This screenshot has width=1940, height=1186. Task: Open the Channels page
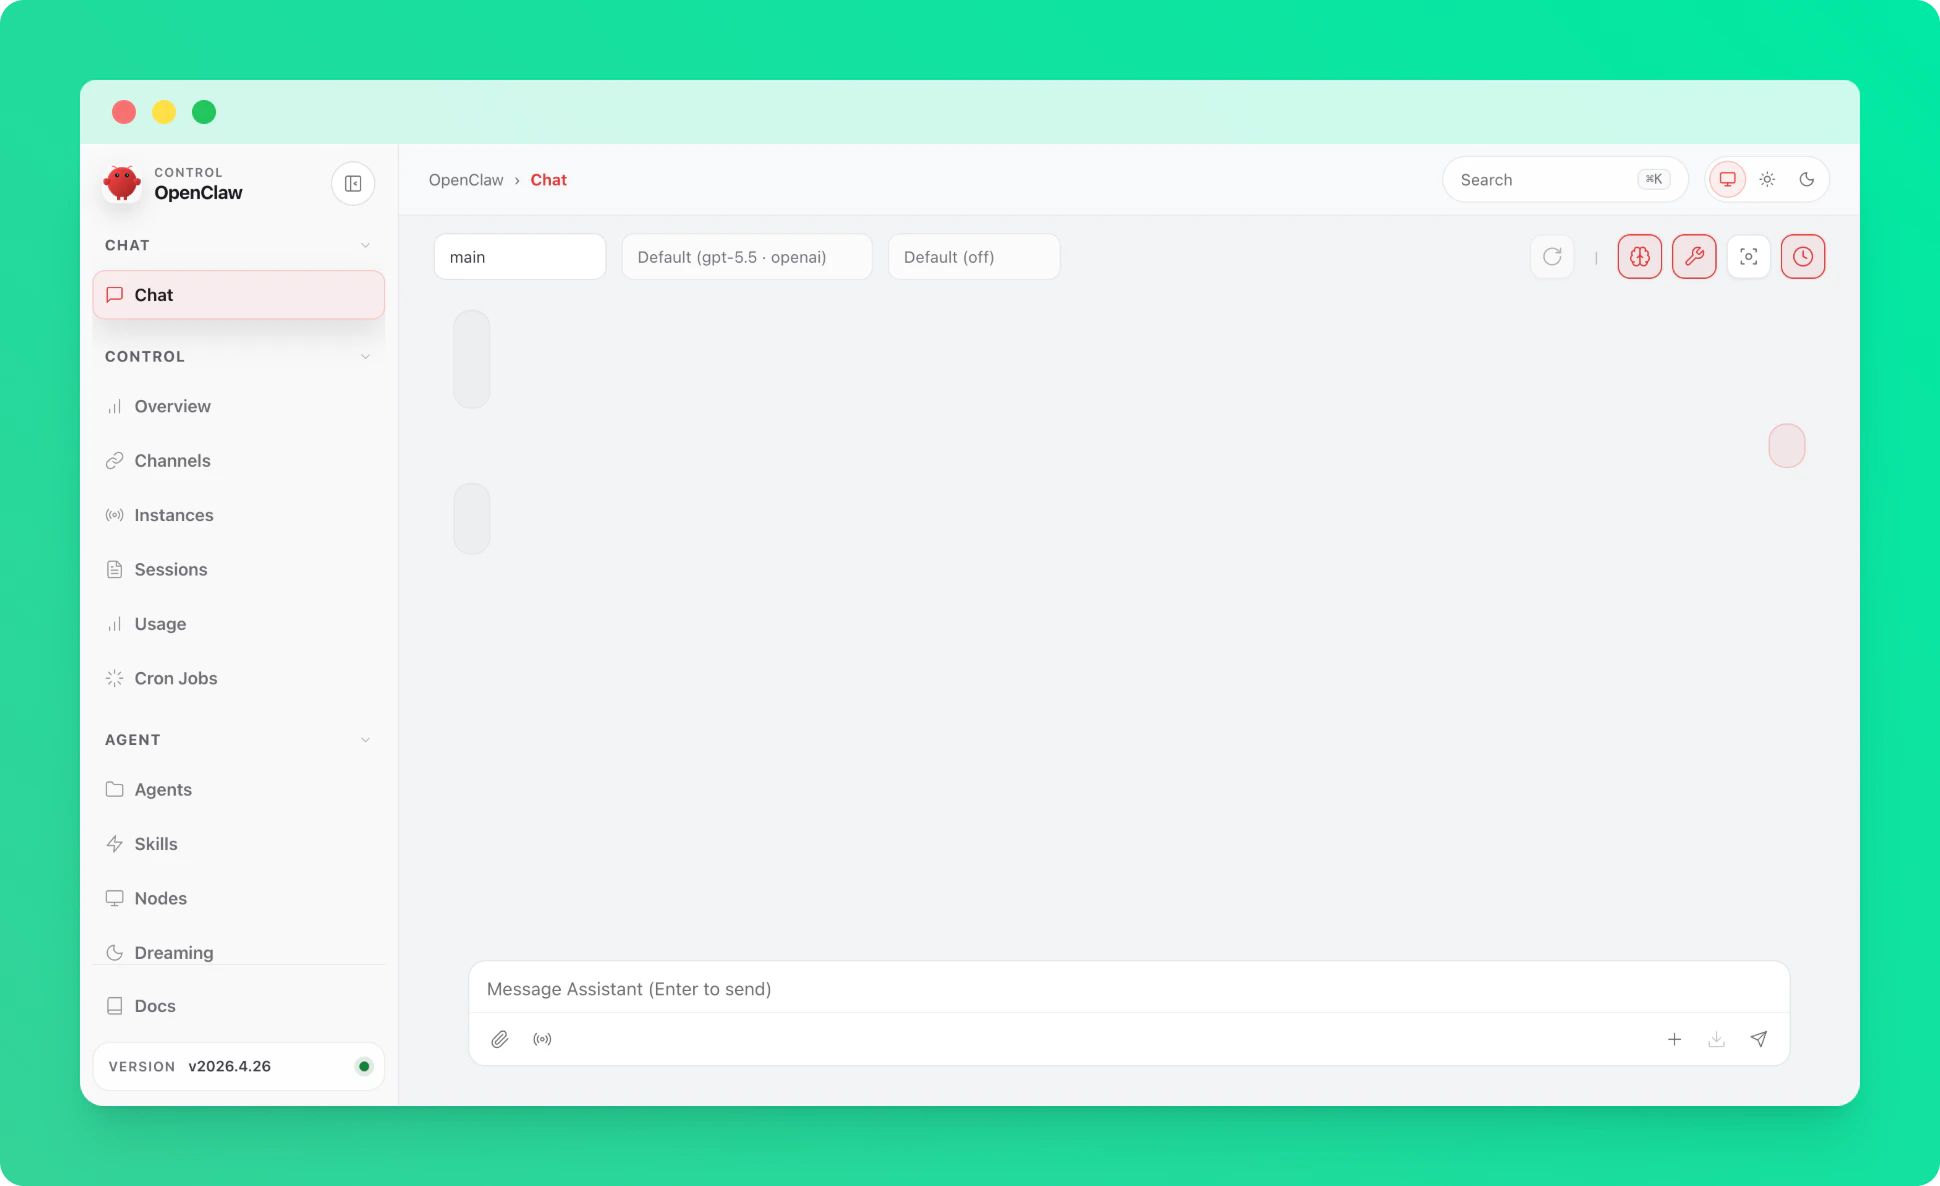[x=172, y=461]
